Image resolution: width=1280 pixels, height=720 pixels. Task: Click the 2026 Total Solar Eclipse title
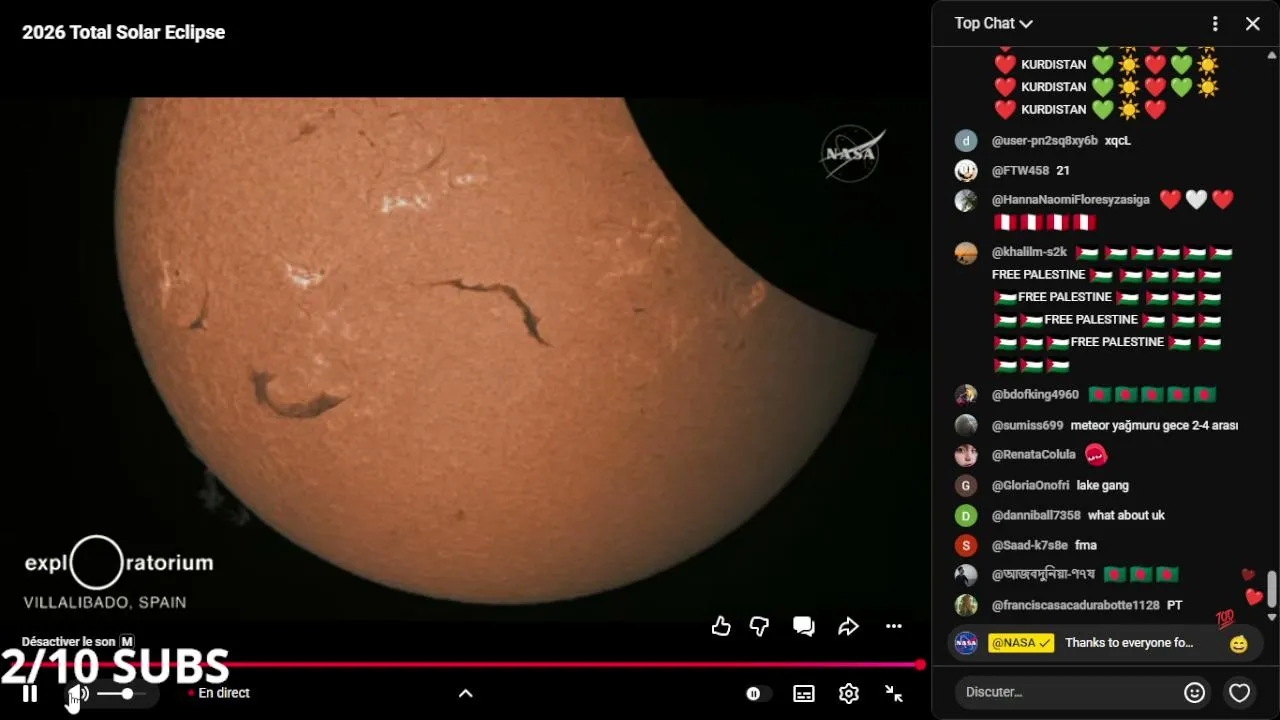click(124, 32)
